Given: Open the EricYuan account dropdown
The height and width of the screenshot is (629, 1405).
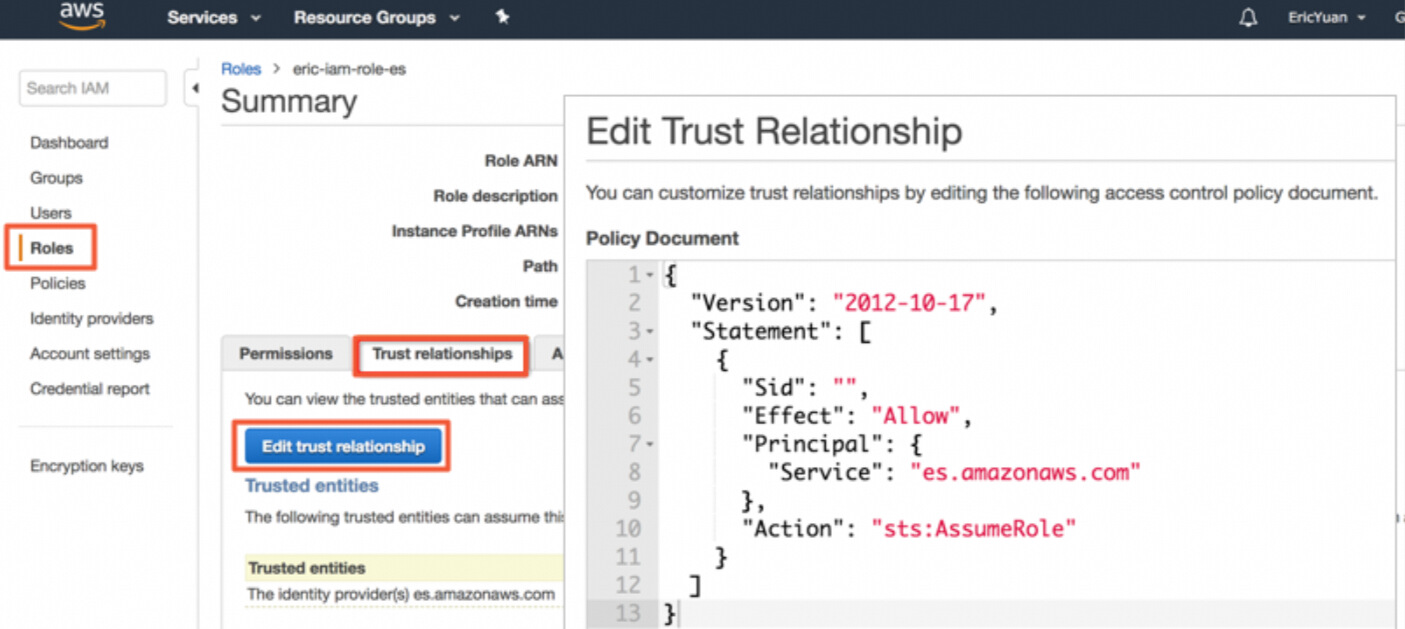Looking at the screenshot, I should point(1325,18).
